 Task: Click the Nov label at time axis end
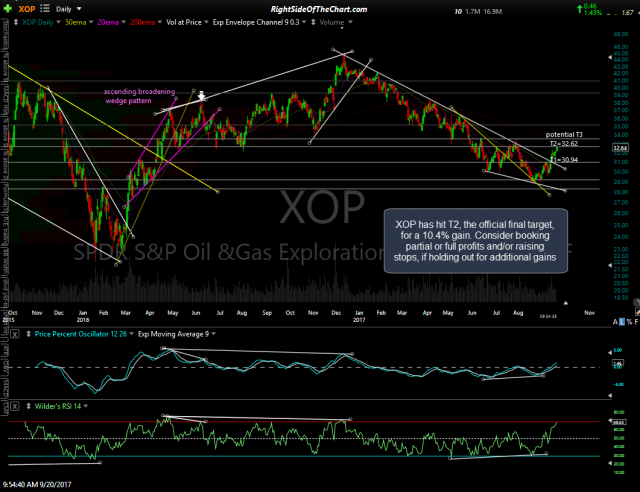tap(589, 313)
